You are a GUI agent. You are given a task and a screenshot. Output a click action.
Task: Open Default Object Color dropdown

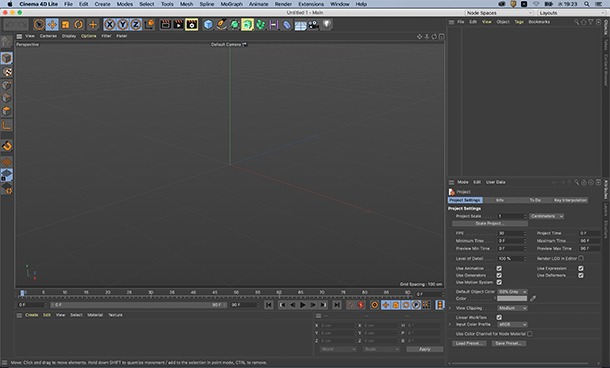(512, 292)
